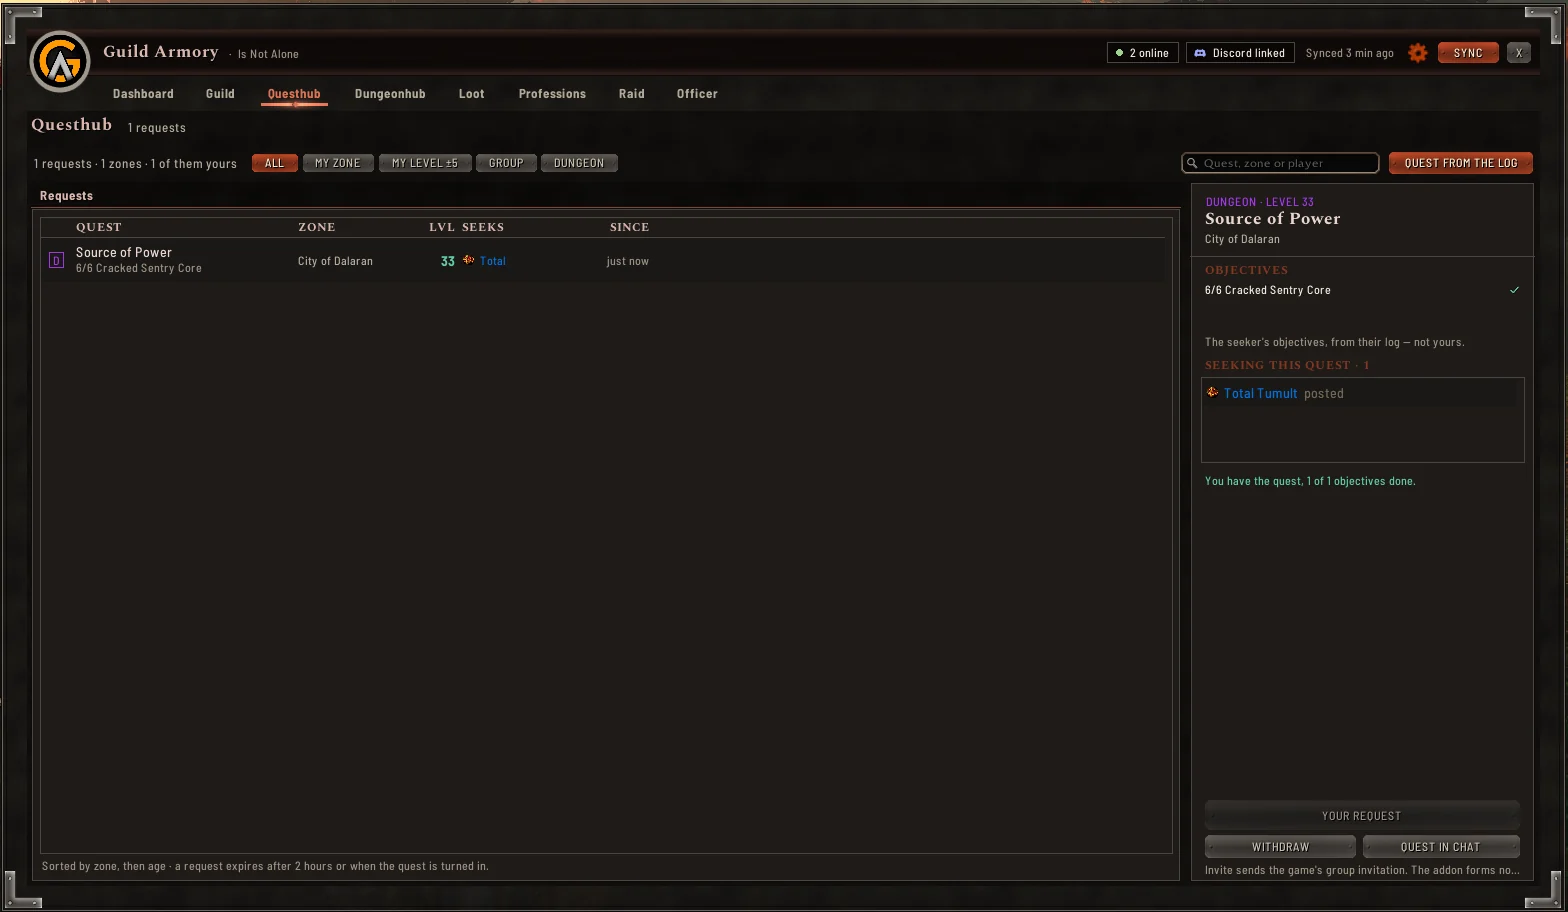Image resolution: width=1568 pixels, height=912 pixels.
Task: Click the magnifier icon in search box
Action: (1192, 163)
